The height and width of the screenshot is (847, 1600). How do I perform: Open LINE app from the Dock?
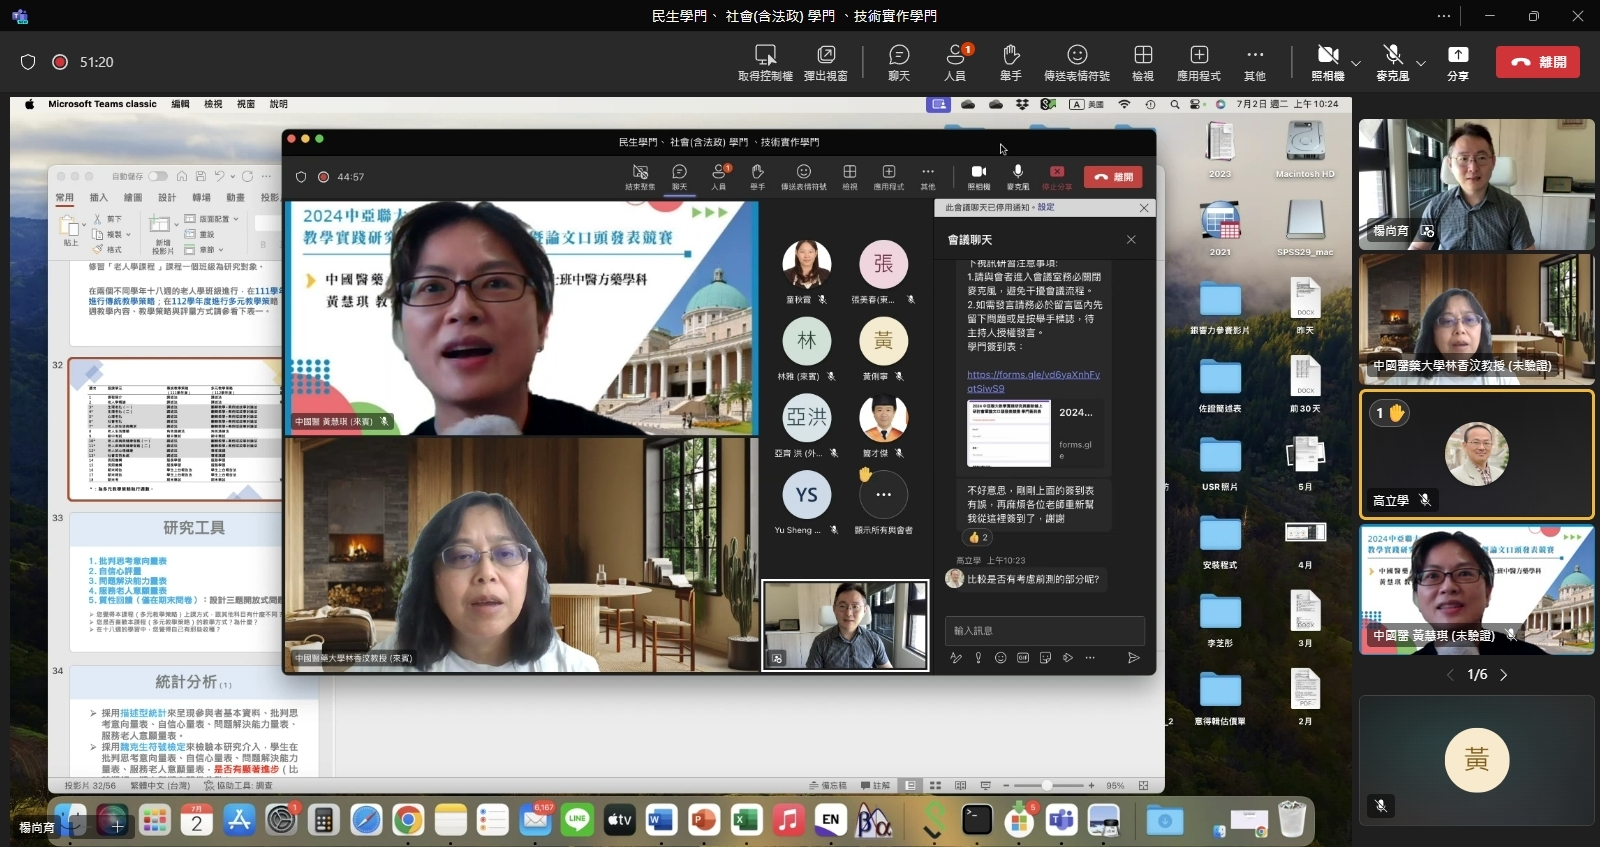click(x=577, y=820)
